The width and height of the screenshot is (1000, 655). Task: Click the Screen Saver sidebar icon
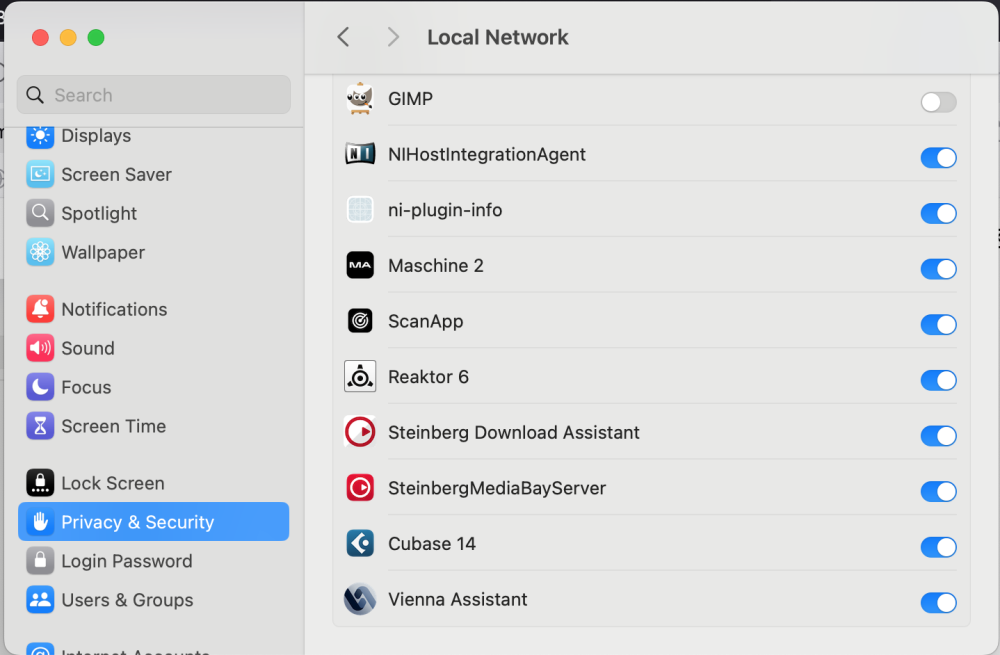coord(40,174)
